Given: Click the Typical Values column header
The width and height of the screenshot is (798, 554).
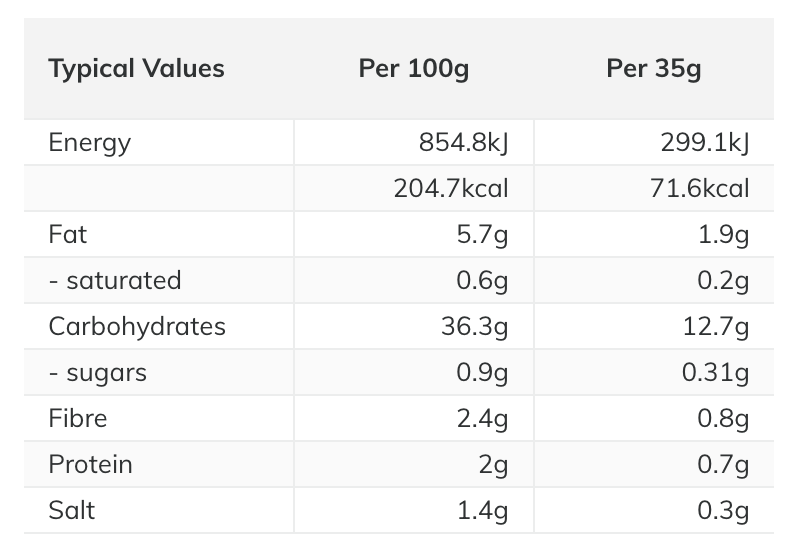Looking at the screenshot, I should (136, 69).
